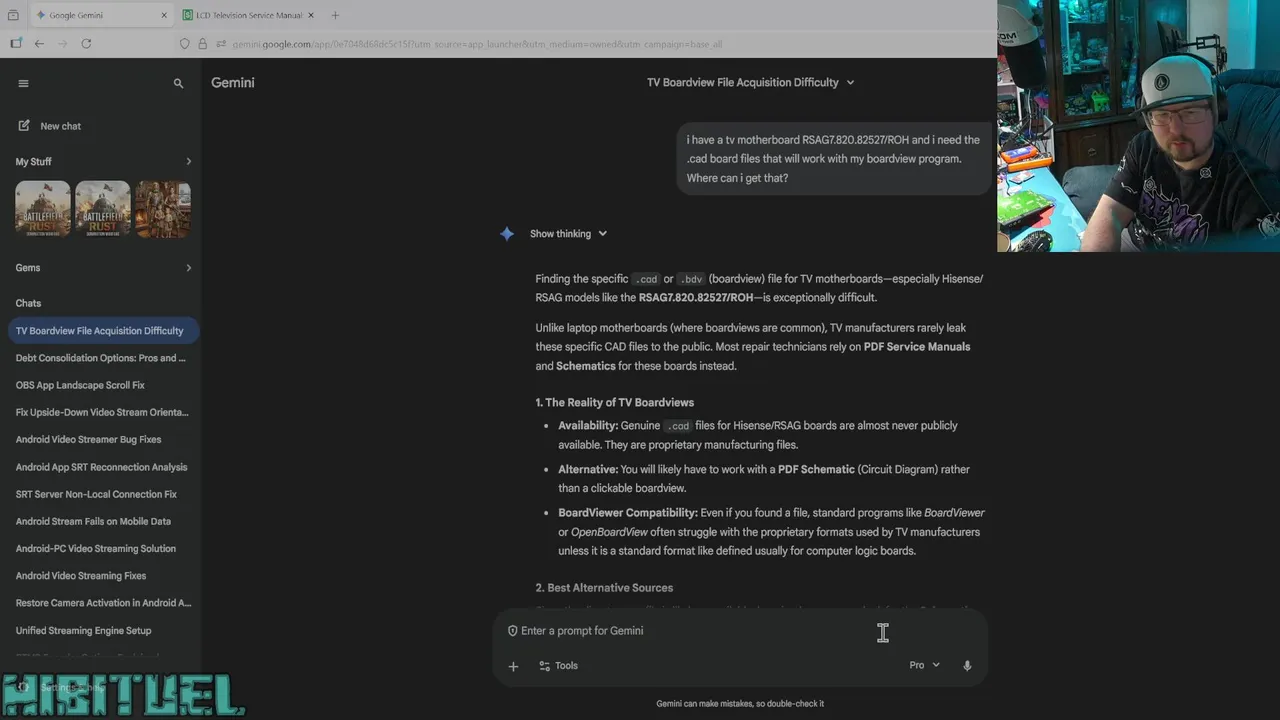
Task: Open SRT Server Non-Local Connection Fix chat
Action: (x=102, y=494)
